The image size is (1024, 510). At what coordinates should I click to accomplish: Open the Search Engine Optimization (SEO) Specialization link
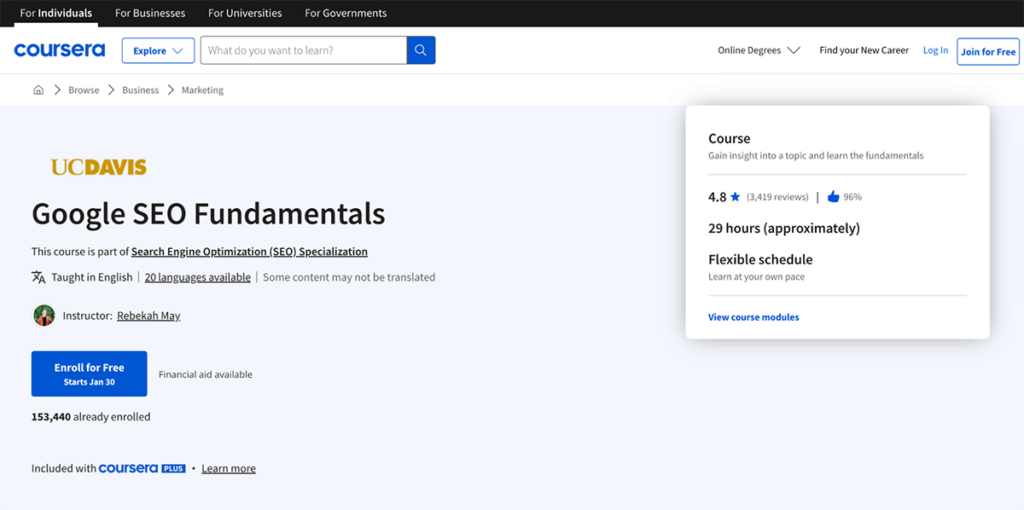tap(249, 251)
